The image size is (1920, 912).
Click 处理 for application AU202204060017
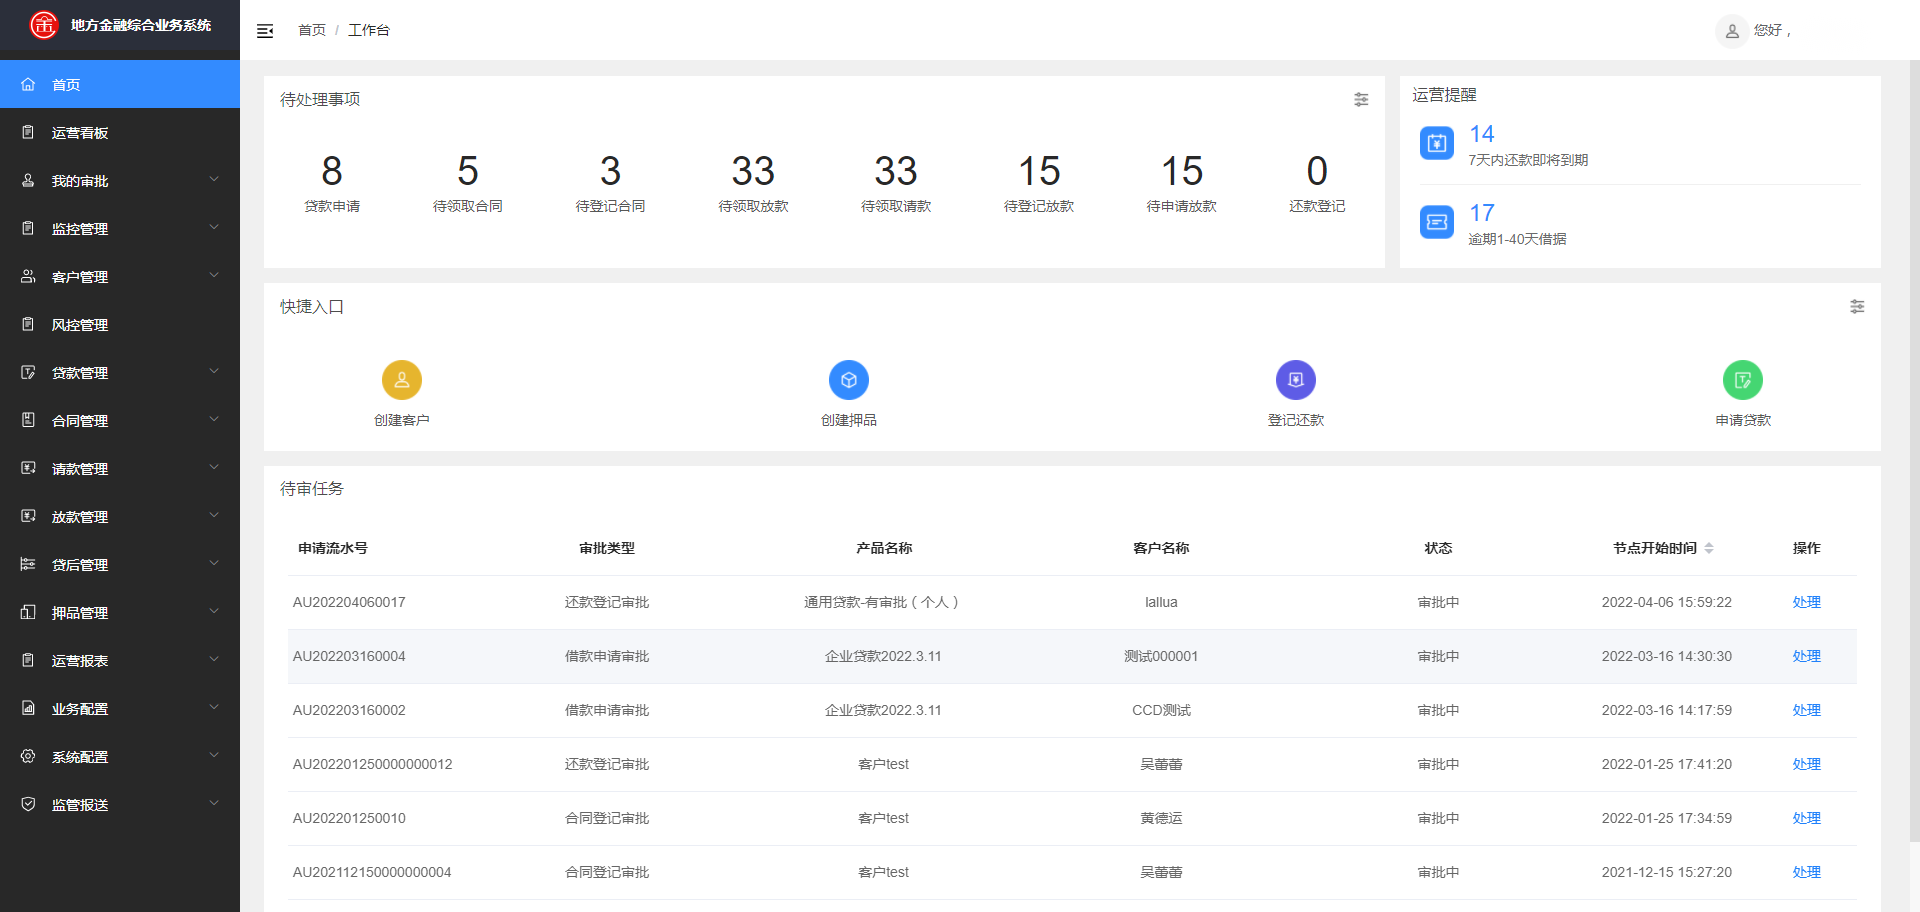(1806, 602)
